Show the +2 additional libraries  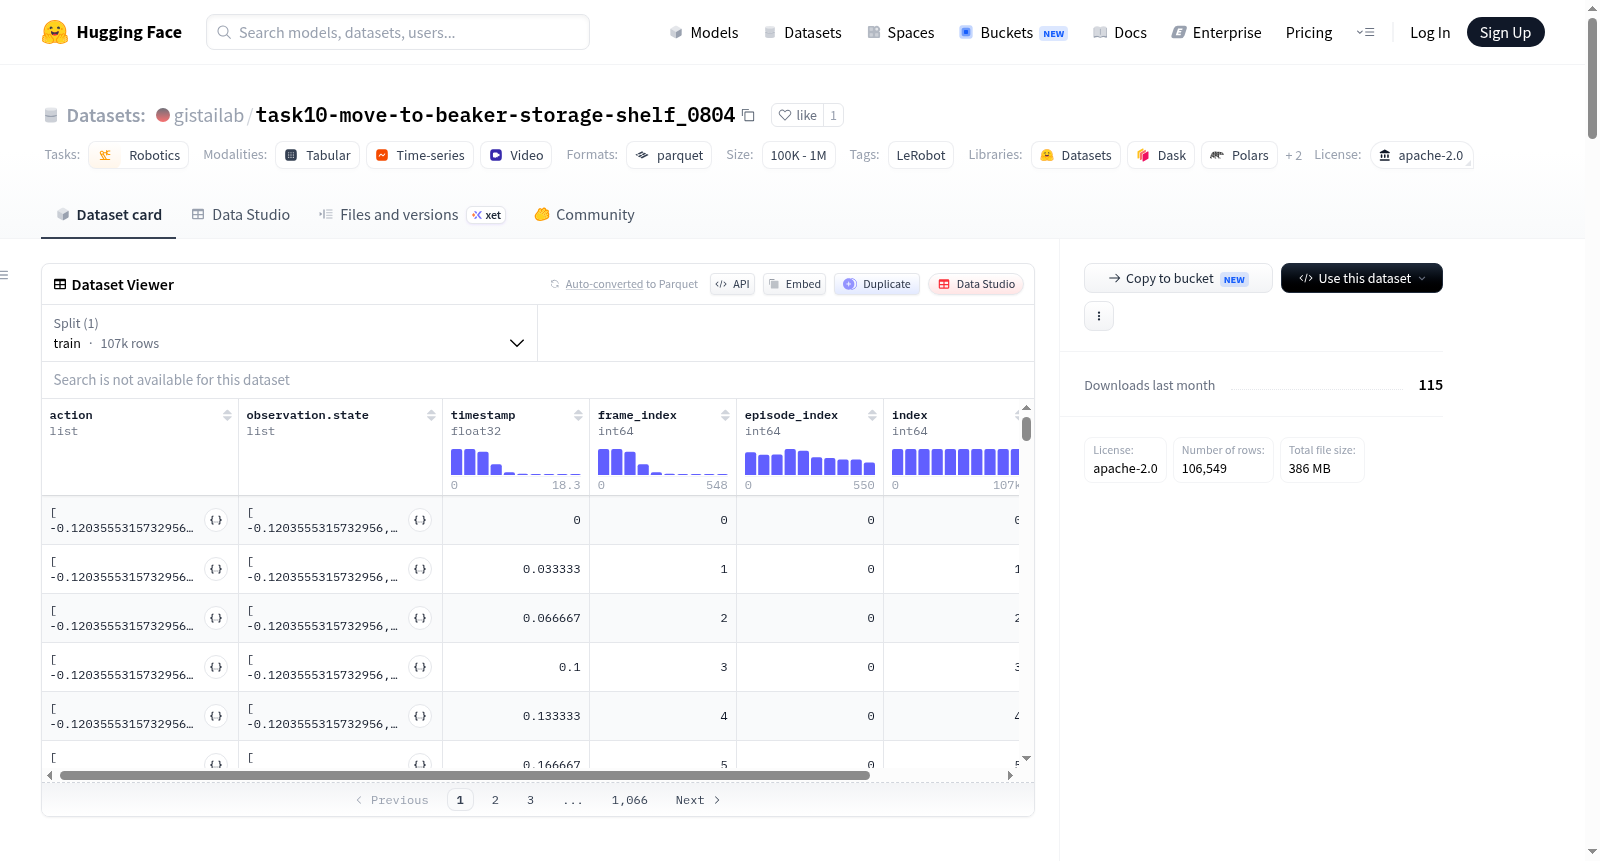1294,156
